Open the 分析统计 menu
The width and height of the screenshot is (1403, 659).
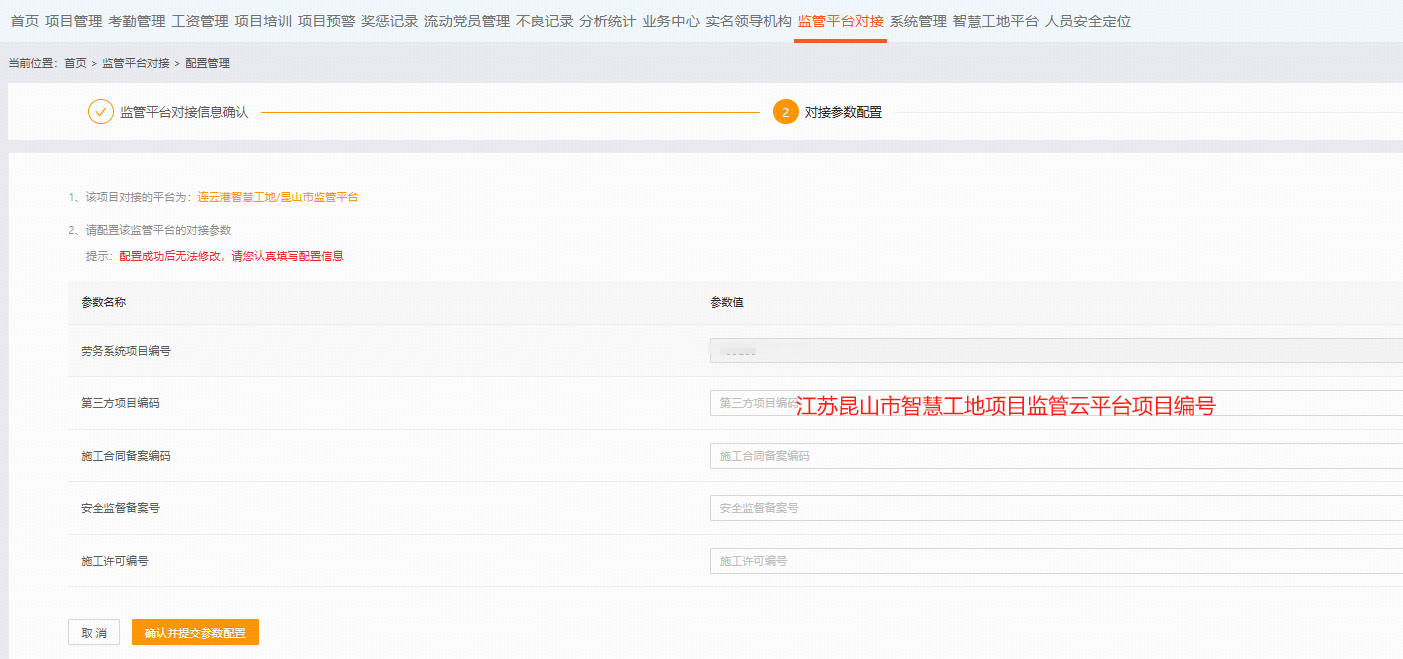tap(607, 21)
